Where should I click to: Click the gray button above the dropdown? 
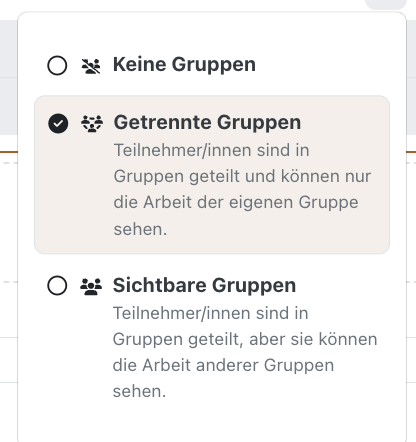(386, 4)
